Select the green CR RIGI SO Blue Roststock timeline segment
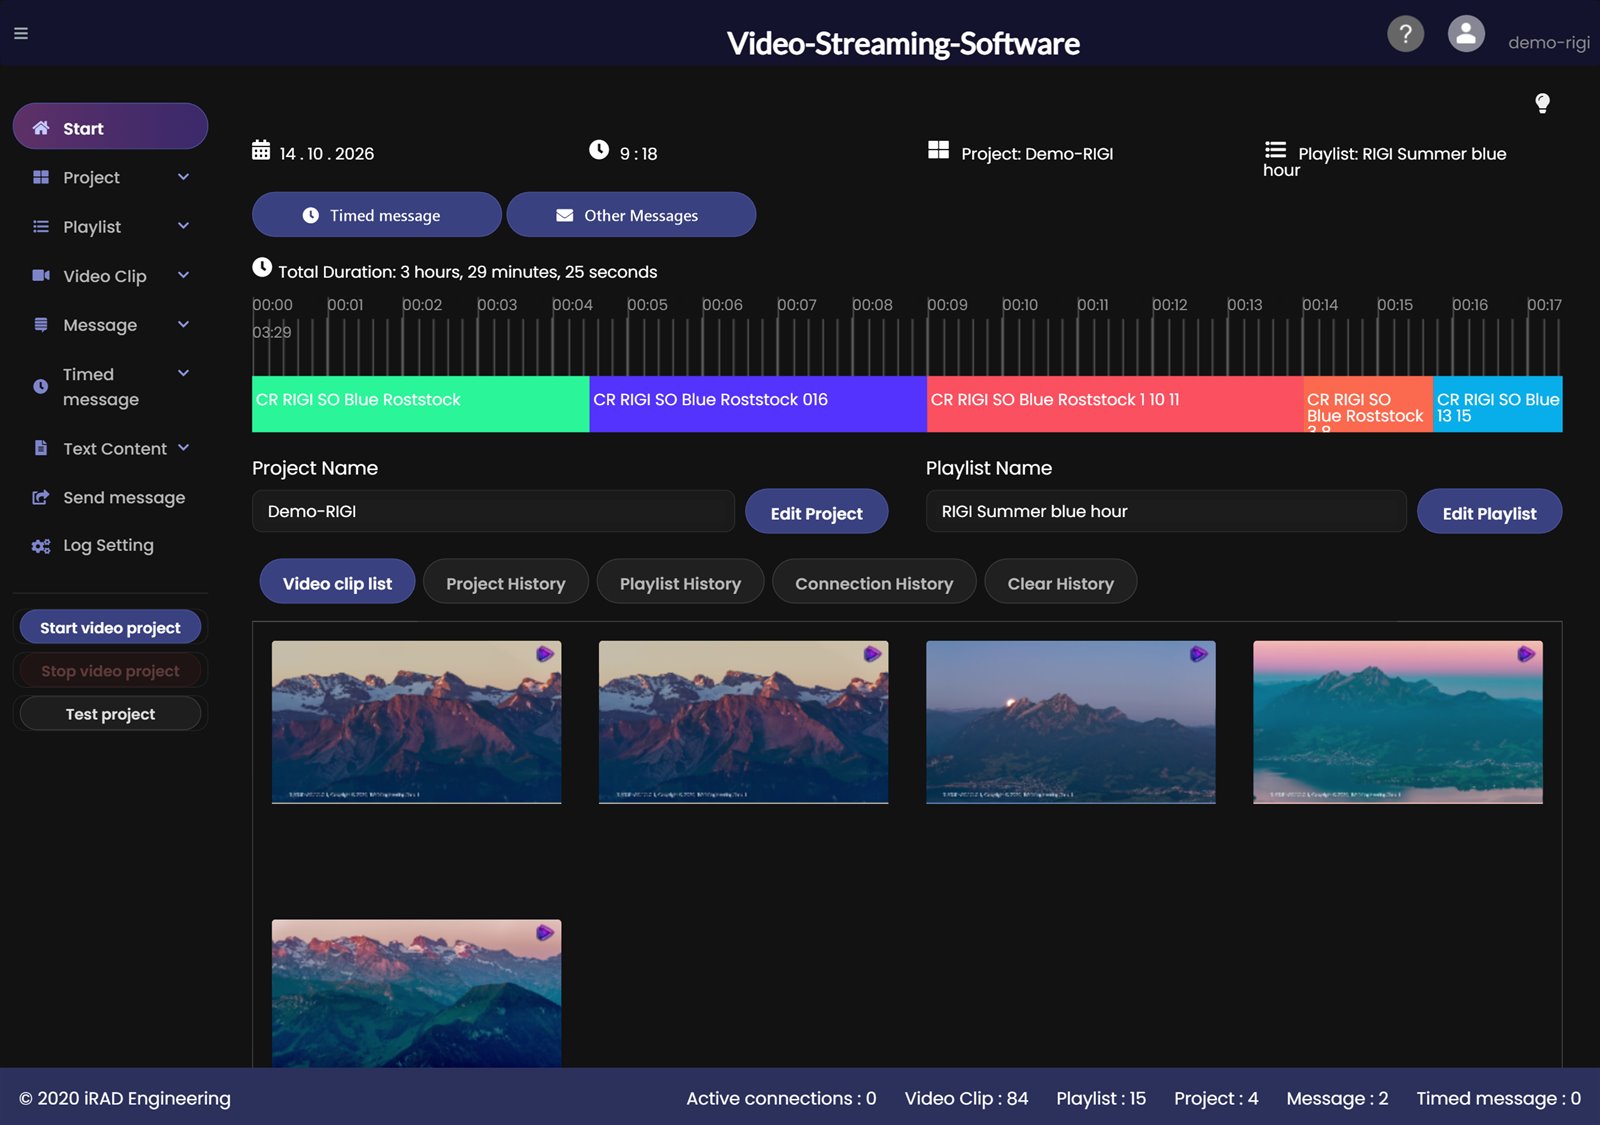Viewport: 1600px width, 1125px height. coord(420,404)
